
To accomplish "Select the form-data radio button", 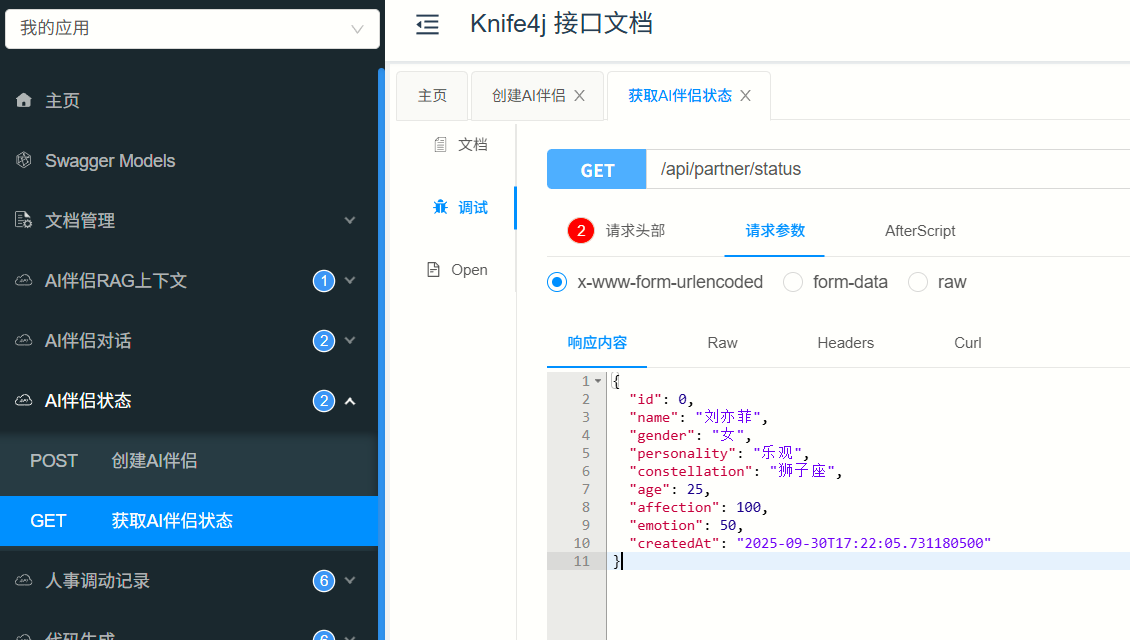I will [793, 282].
